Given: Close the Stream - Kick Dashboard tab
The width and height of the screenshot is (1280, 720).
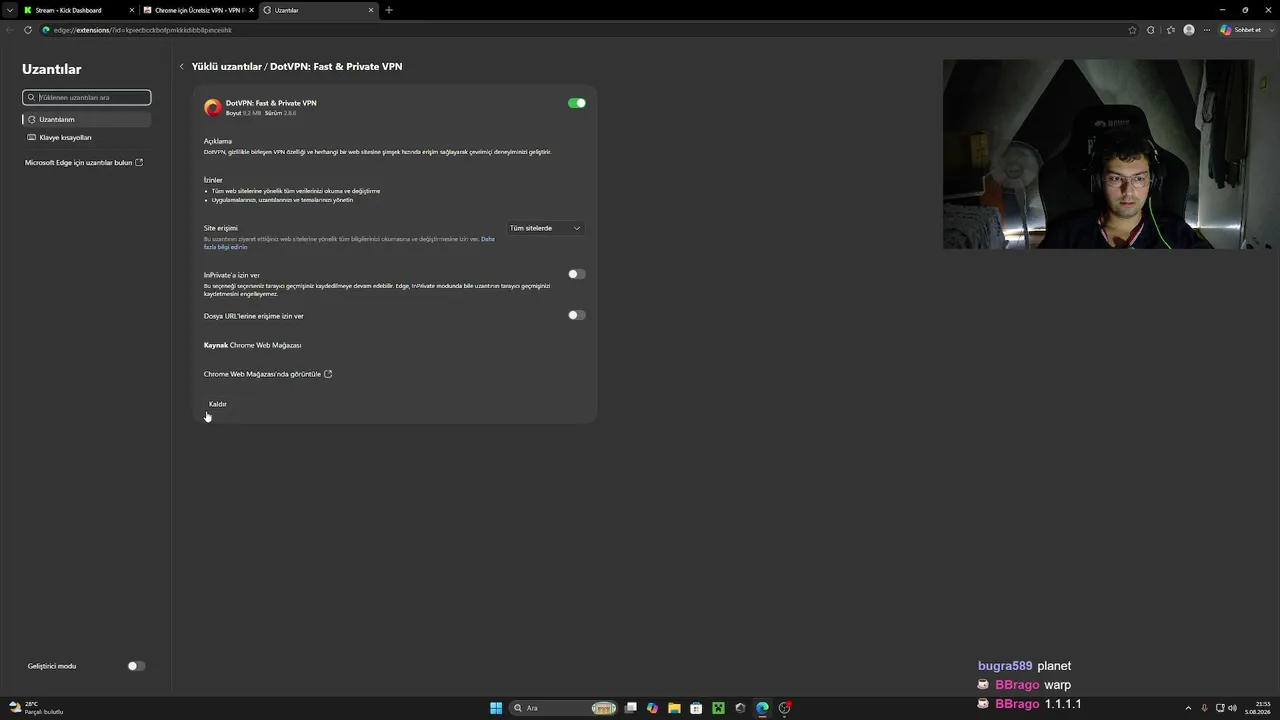Looking at the screenshot, I should (132, 10).
